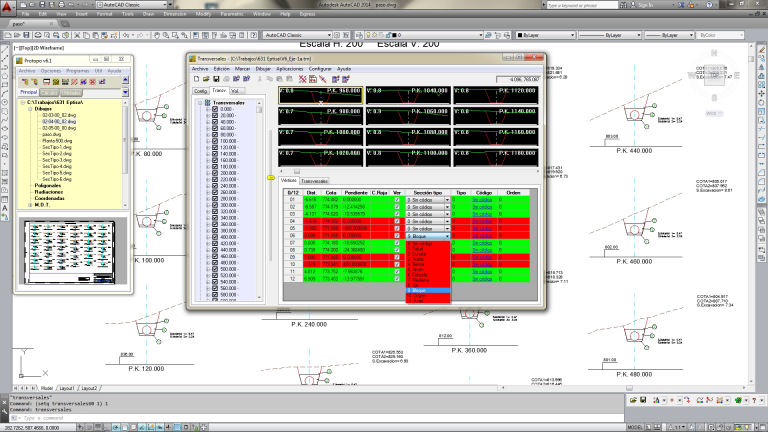Select the P.K. 1060.000 section thumbnail
Image resolution: width=768 pixels, height=432 pixels.
click(x=408, y=116)
